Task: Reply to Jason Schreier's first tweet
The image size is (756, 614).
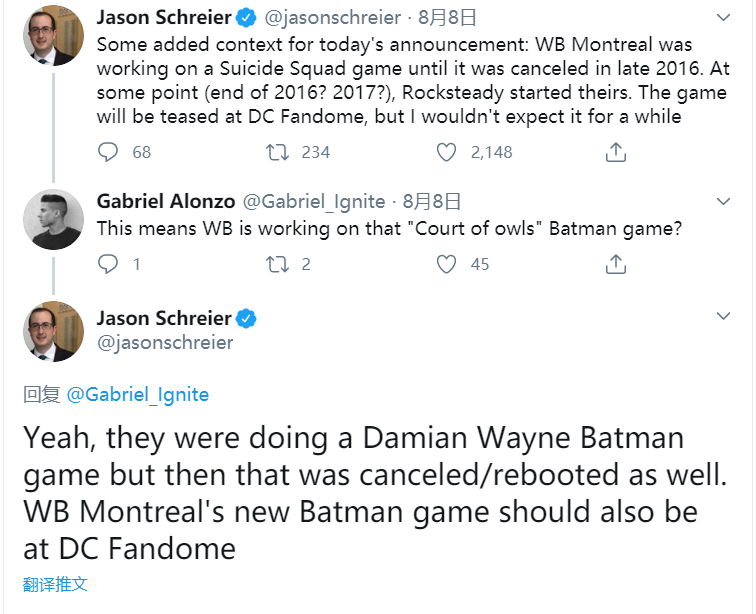Action: click(109, 152)
